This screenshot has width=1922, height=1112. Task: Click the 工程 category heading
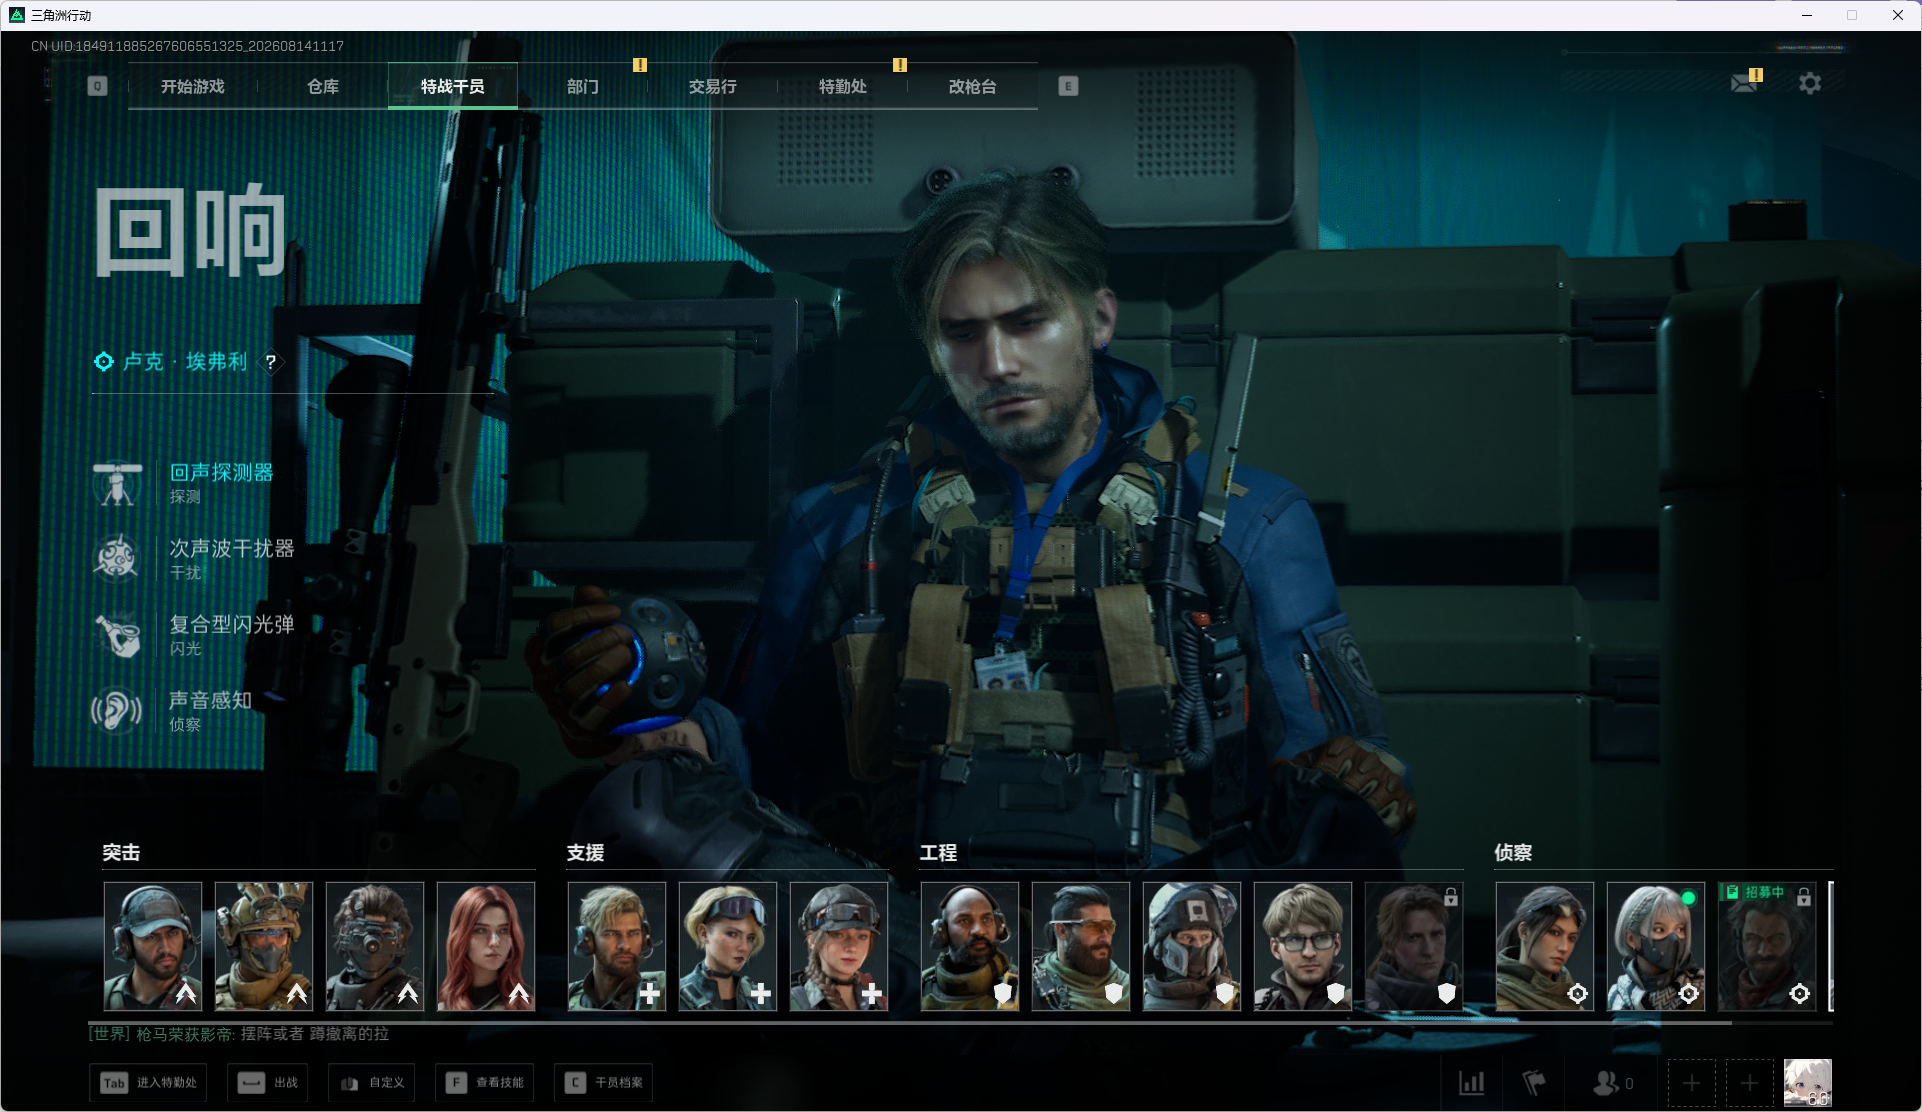938,852
